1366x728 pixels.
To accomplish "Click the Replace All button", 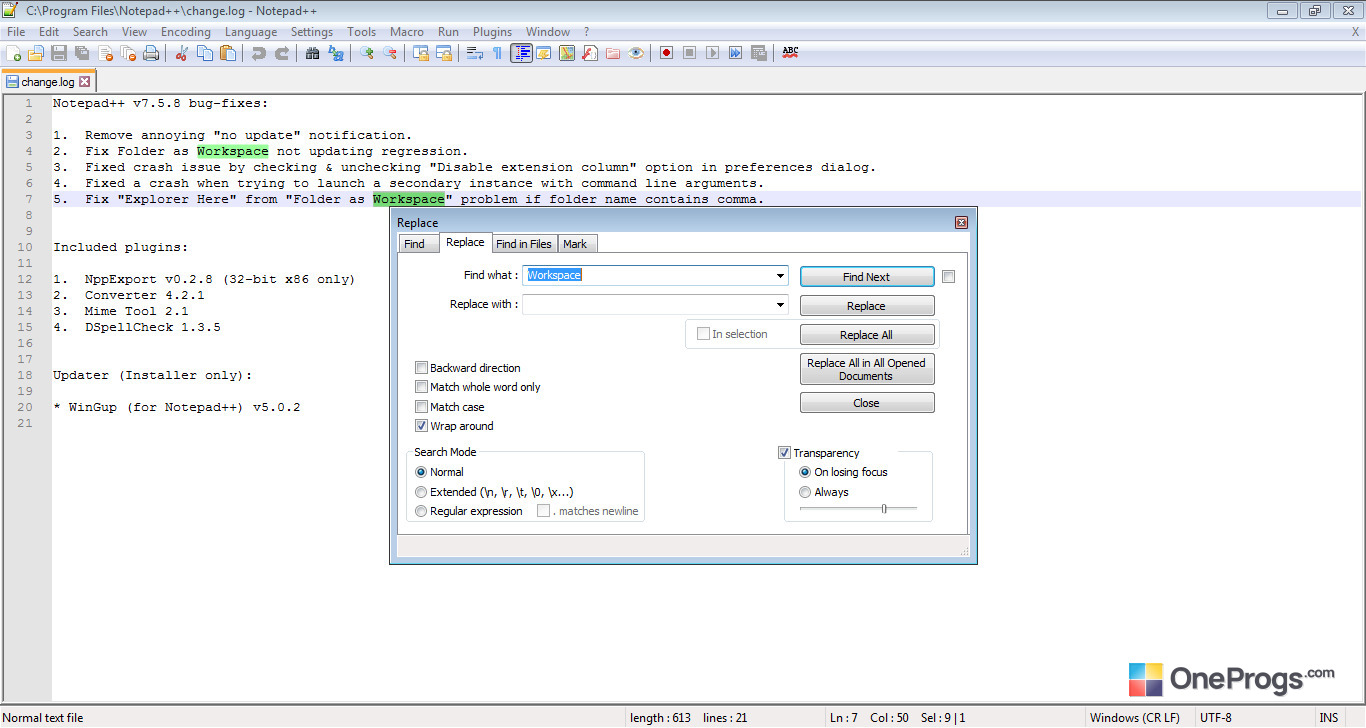I will click(x=866, y=335).
